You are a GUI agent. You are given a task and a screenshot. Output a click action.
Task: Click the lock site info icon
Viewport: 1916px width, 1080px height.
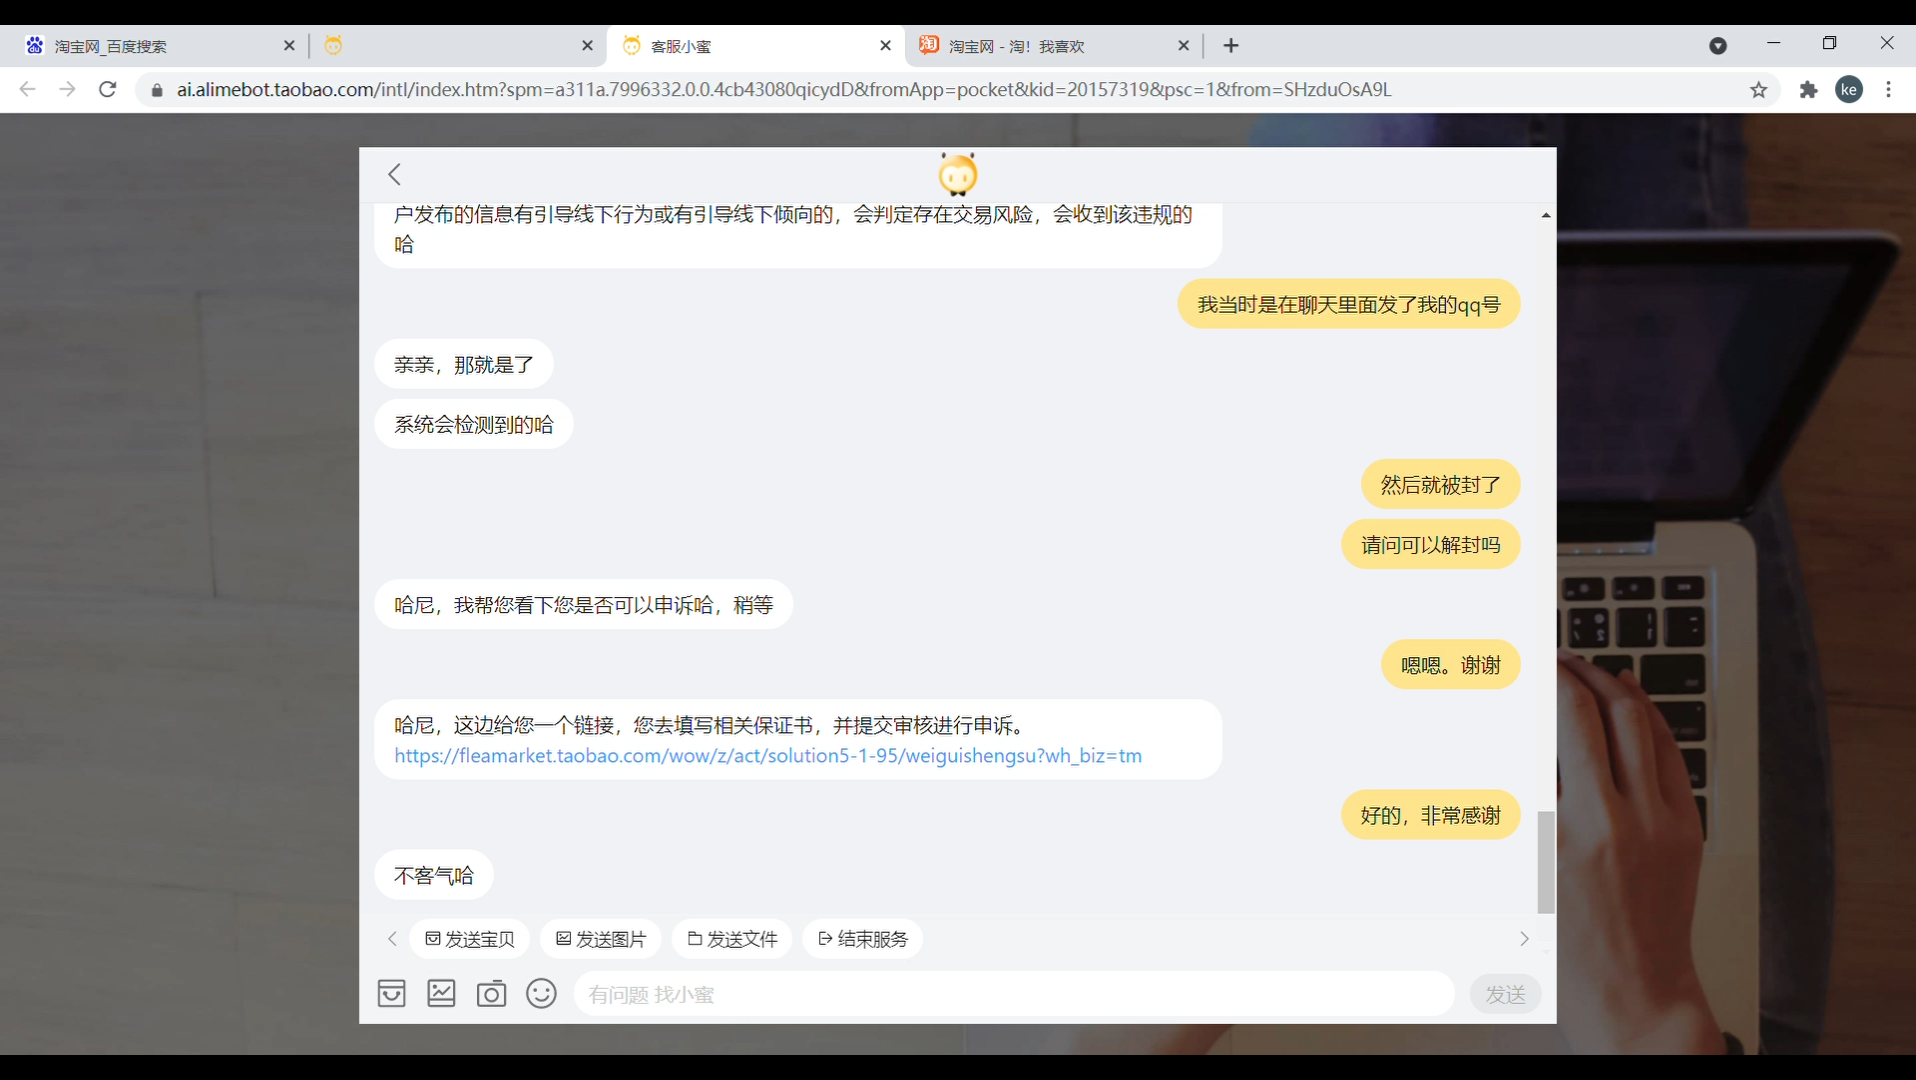(157, 90)
